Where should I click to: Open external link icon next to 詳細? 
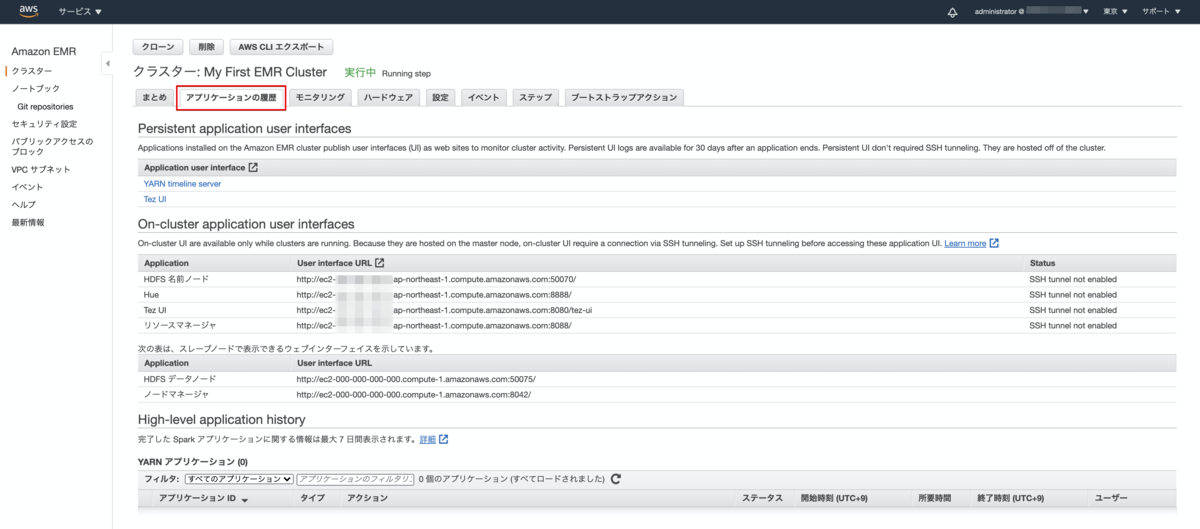pos(443,439)
